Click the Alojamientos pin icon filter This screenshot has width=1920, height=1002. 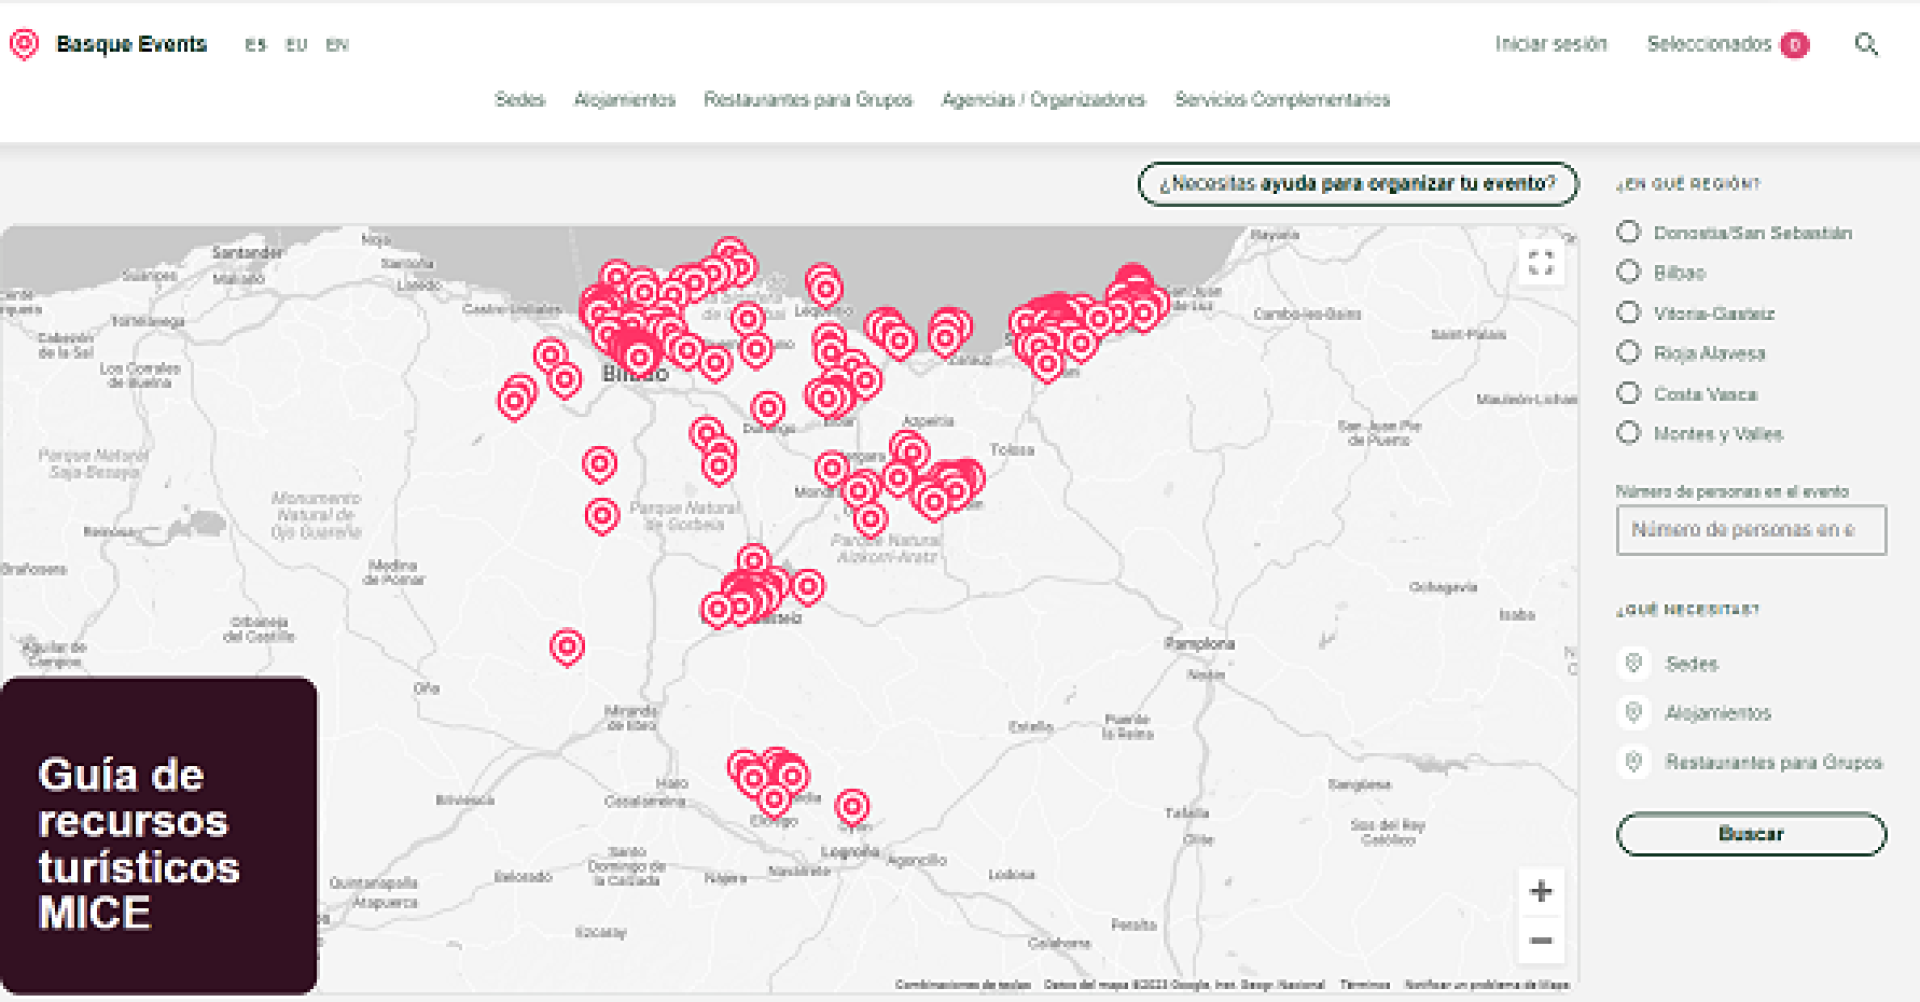(x=1634, y=713)
